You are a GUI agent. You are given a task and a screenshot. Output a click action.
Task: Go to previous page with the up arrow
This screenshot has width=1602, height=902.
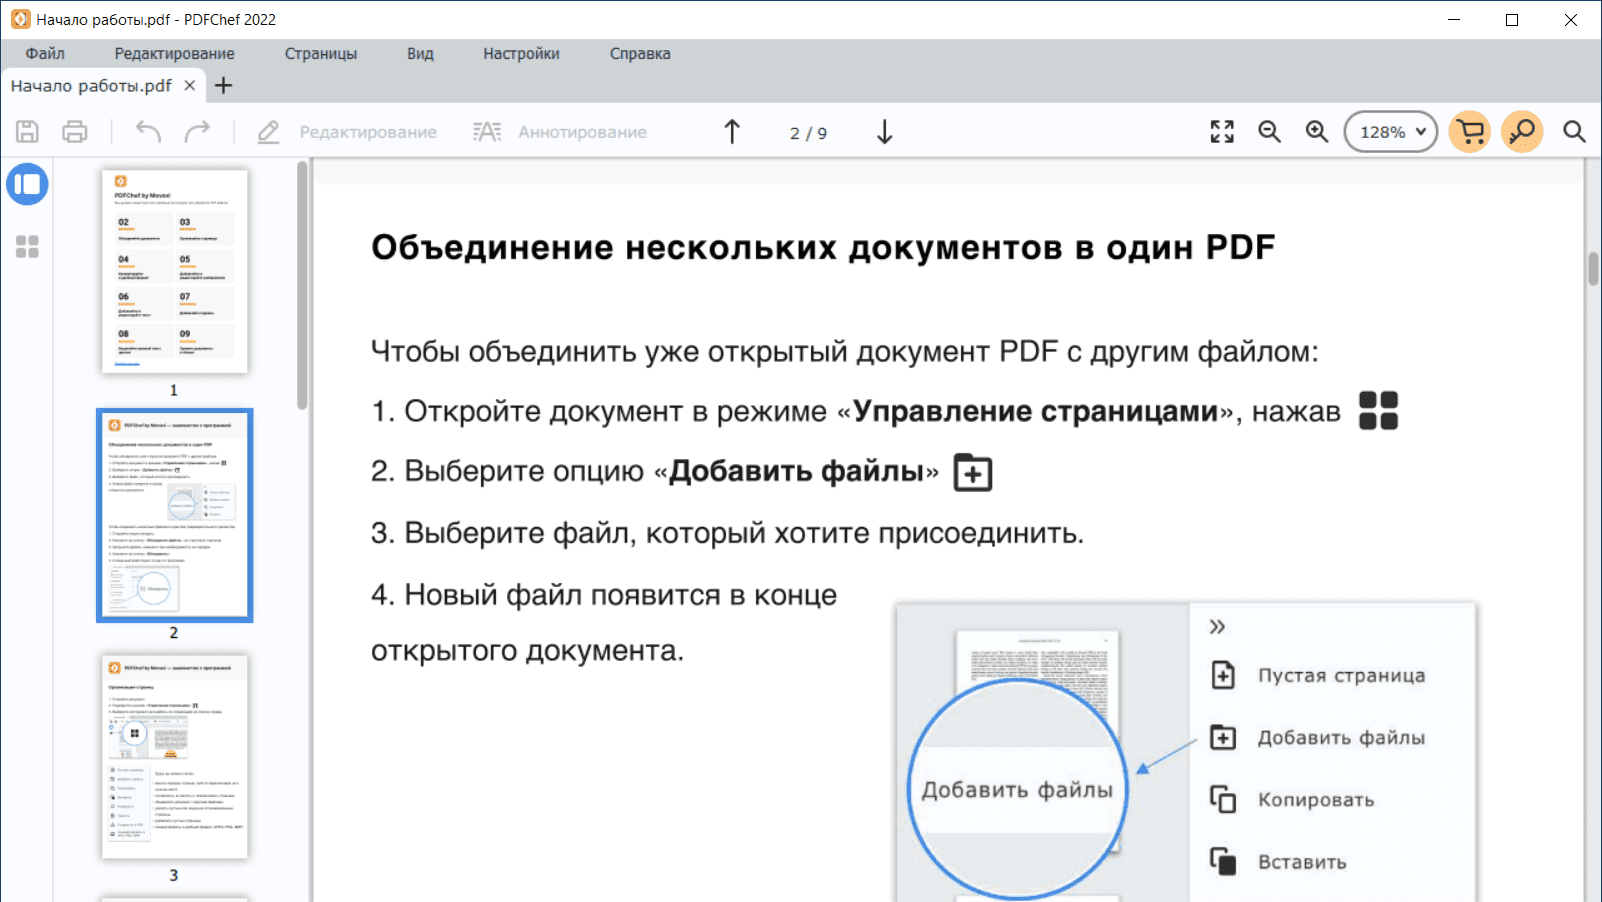point(733,131)
